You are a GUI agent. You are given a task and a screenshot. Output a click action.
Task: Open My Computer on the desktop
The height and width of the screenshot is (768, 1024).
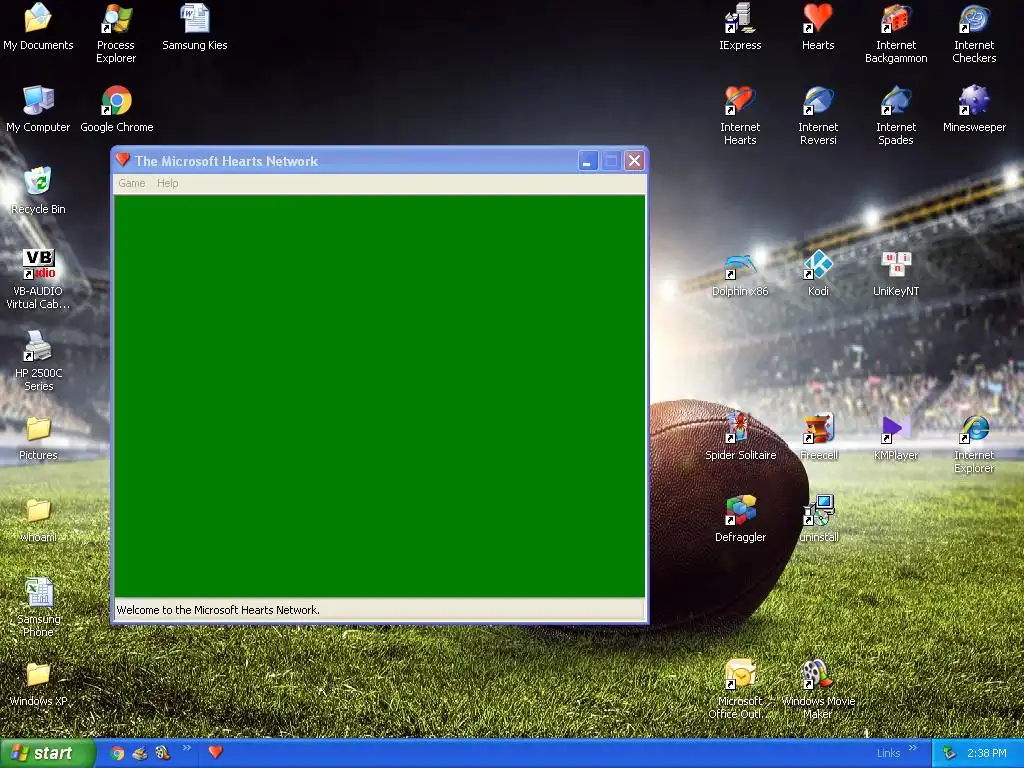[x=38, y=109]
